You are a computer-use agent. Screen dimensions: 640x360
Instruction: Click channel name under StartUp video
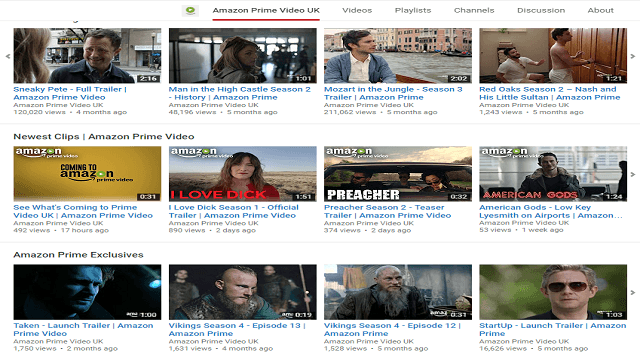[x=524, y=341]
